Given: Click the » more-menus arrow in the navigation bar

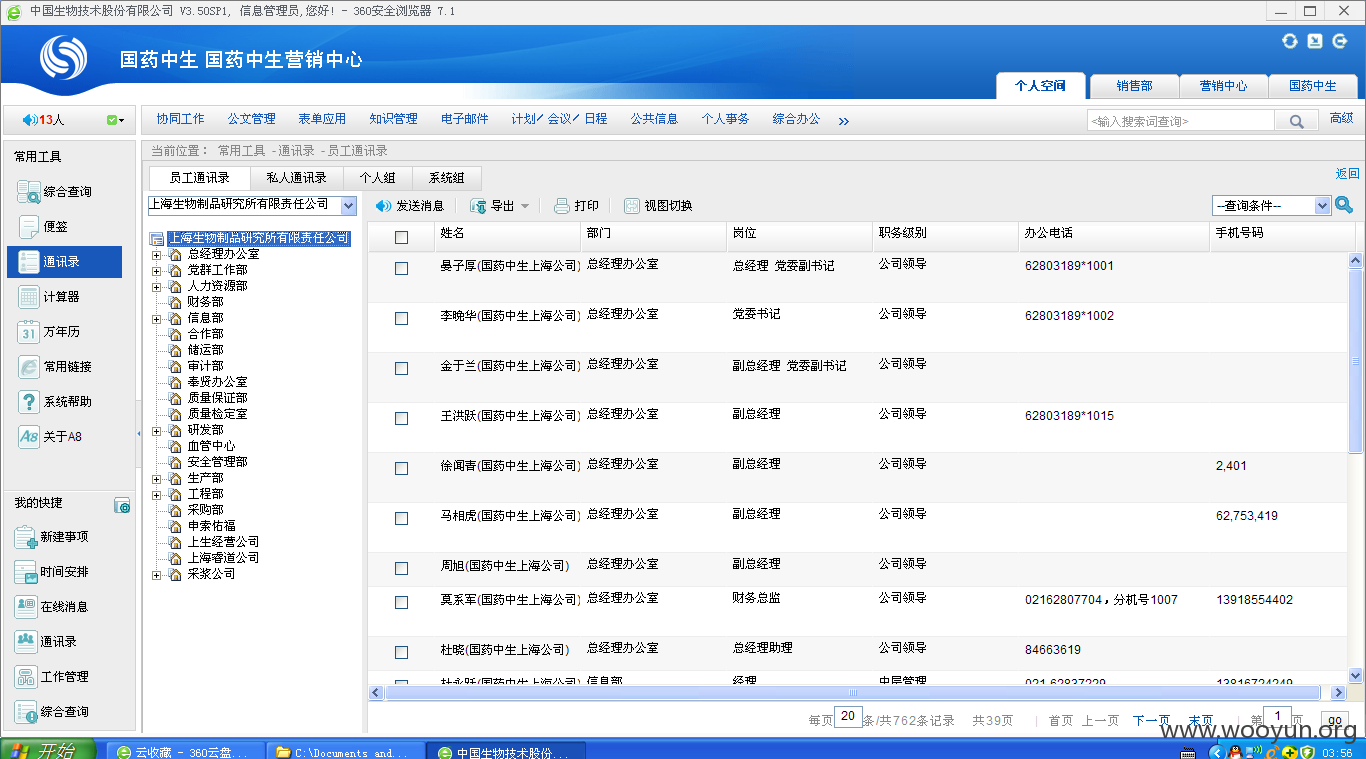Looking at the screenshot, I should coord(843,121).
